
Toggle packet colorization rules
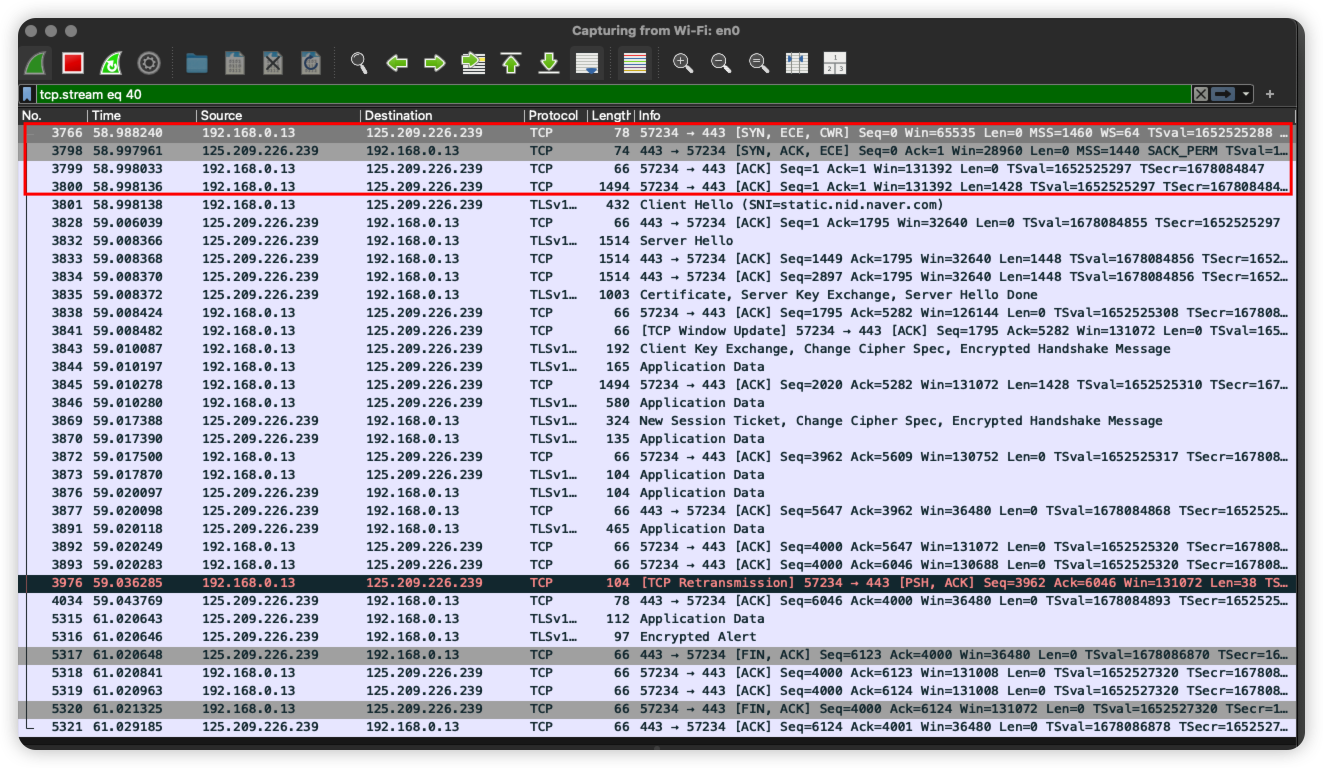tap(634, 63)
